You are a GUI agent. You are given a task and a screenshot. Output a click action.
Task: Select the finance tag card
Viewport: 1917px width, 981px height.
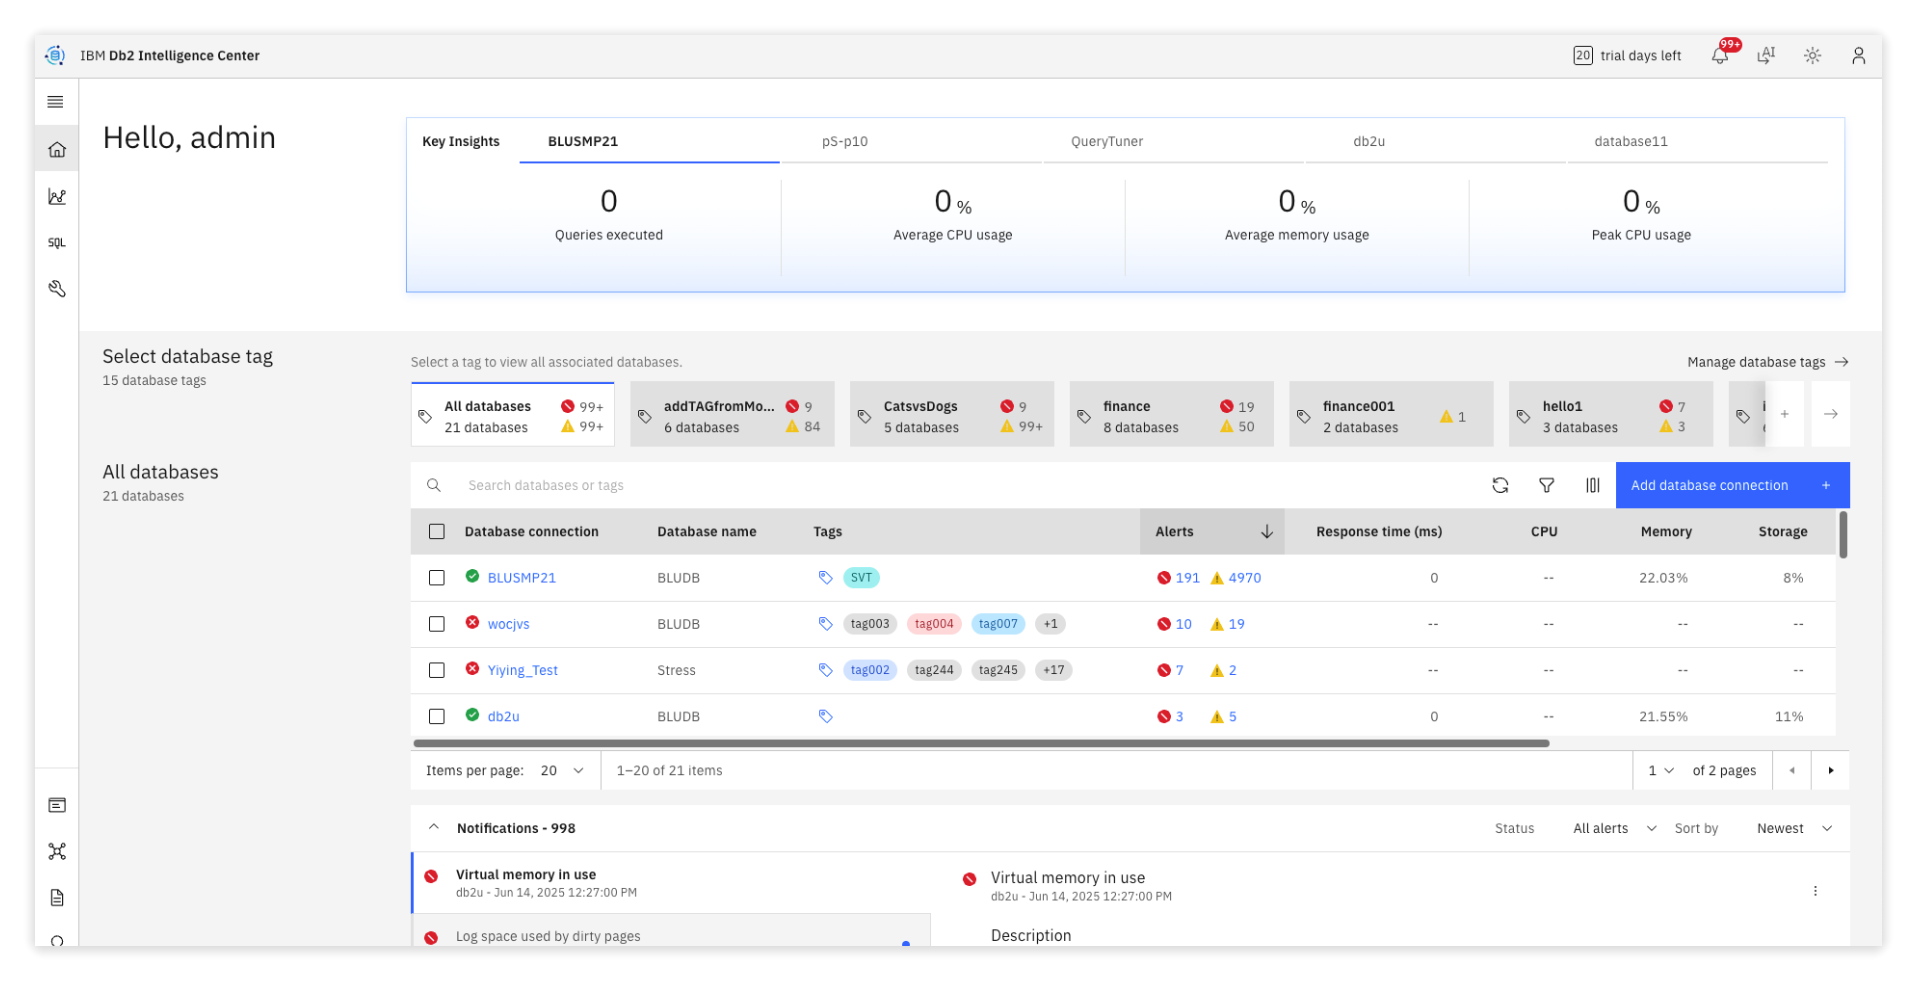[1171, 414]
